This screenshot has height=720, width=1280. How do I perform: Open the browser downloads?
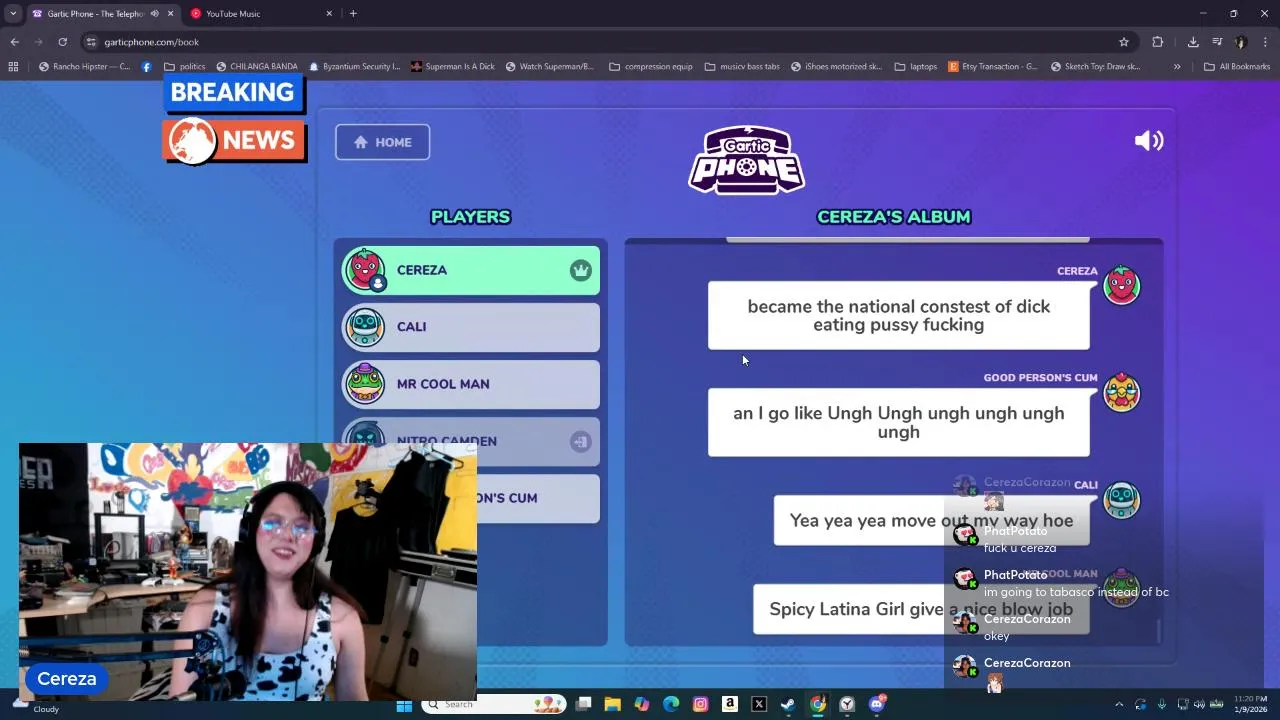click(x=1193, y=42)
